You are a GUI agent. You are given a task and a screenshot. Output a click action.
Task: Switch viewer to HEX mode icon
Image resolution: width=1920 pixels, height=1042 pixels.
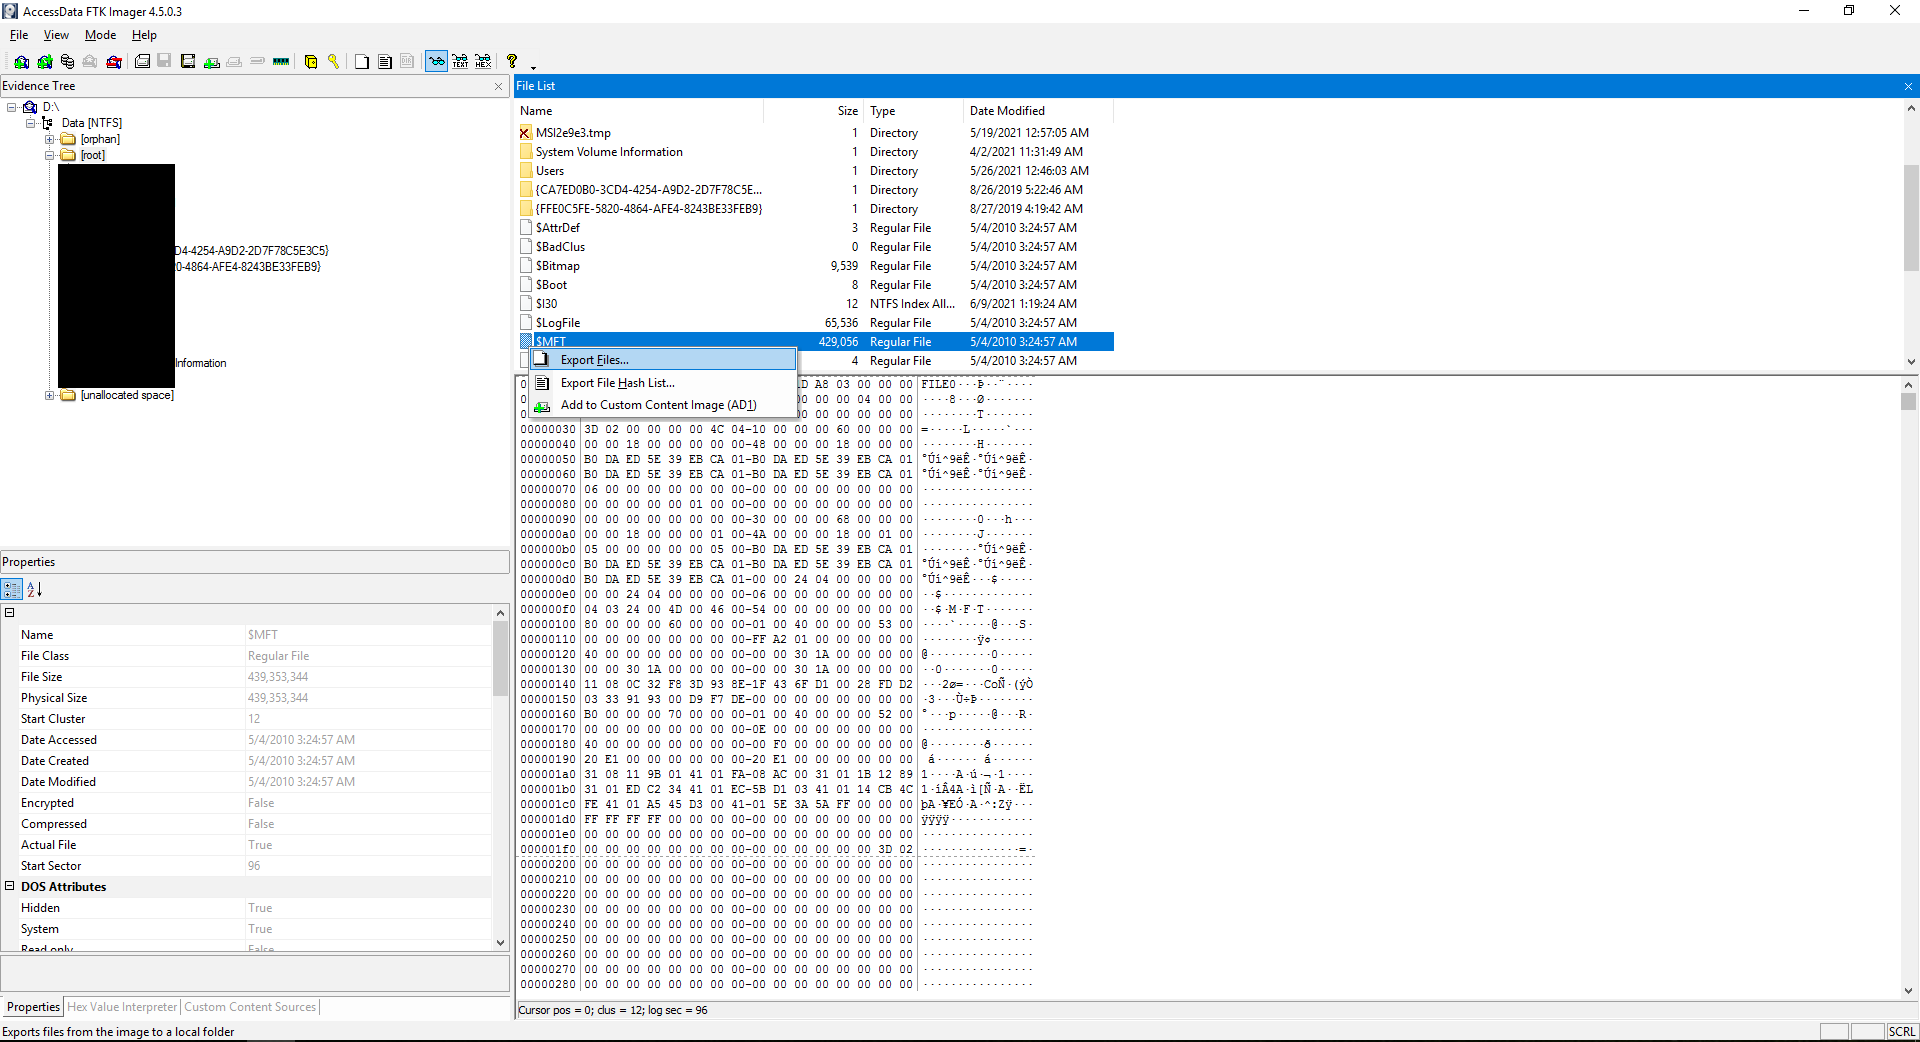pos(483,62)
